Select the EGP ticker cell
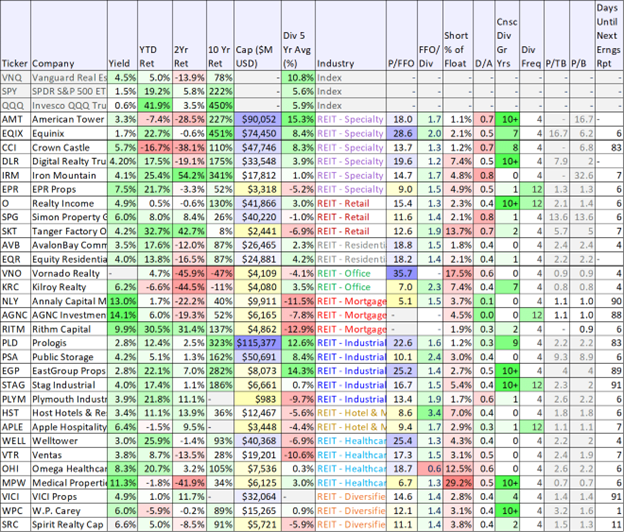624x532 pixels. click(x=15, y=371)
